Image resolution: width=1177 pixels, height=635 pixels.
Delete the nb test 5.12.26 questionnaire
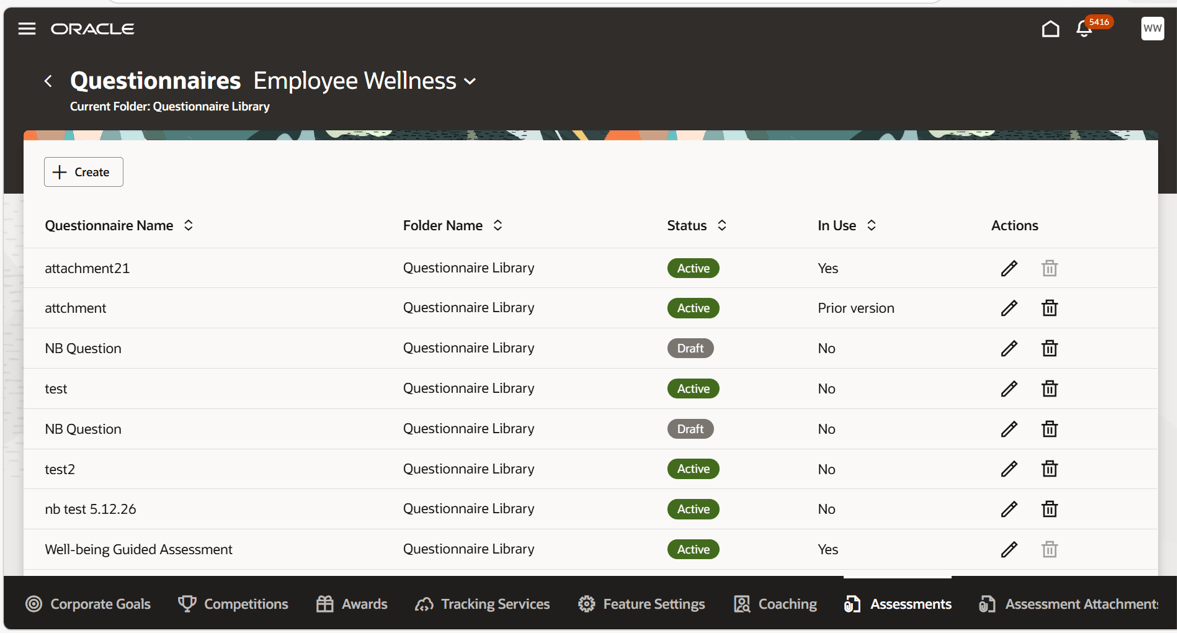click(x=1049, y=509)
